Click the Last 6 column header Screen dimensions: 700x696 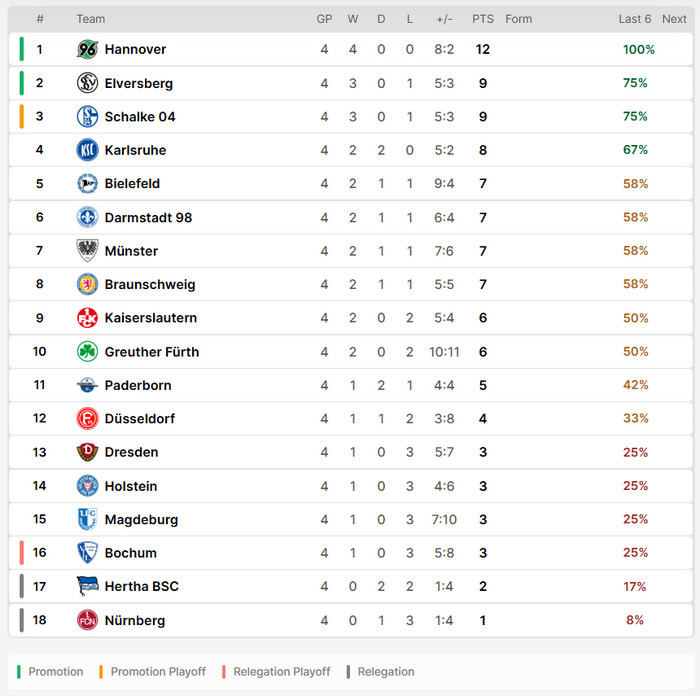point(634,19)
